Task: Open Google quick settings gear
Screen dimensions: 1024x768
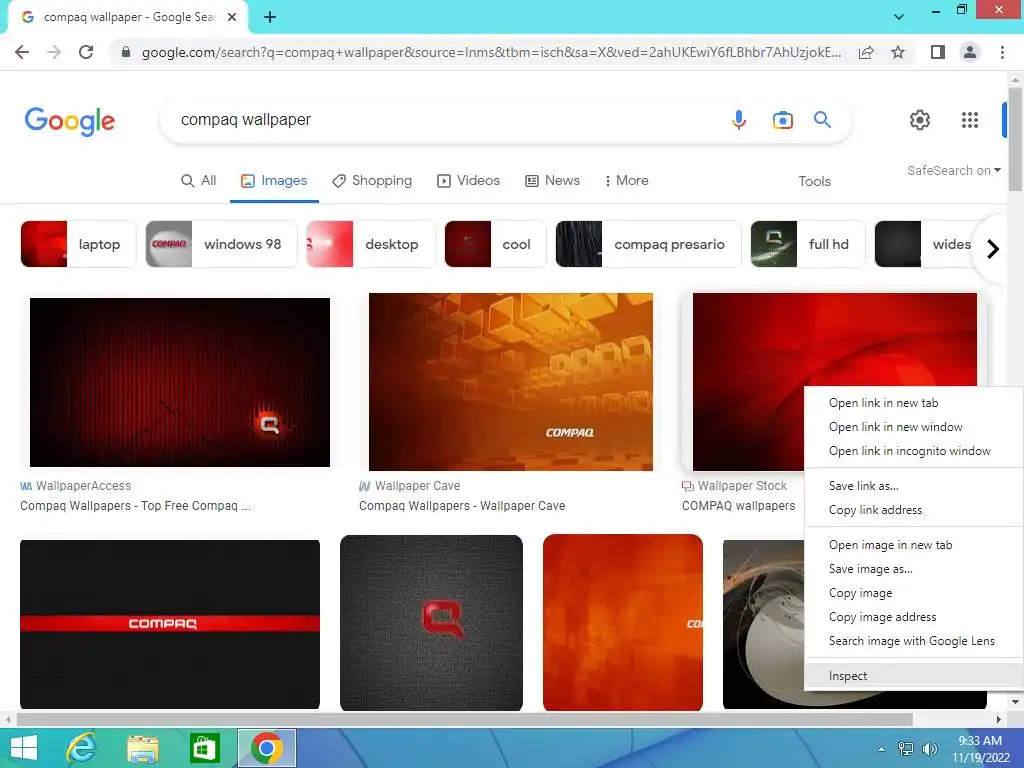Action: 920,120
